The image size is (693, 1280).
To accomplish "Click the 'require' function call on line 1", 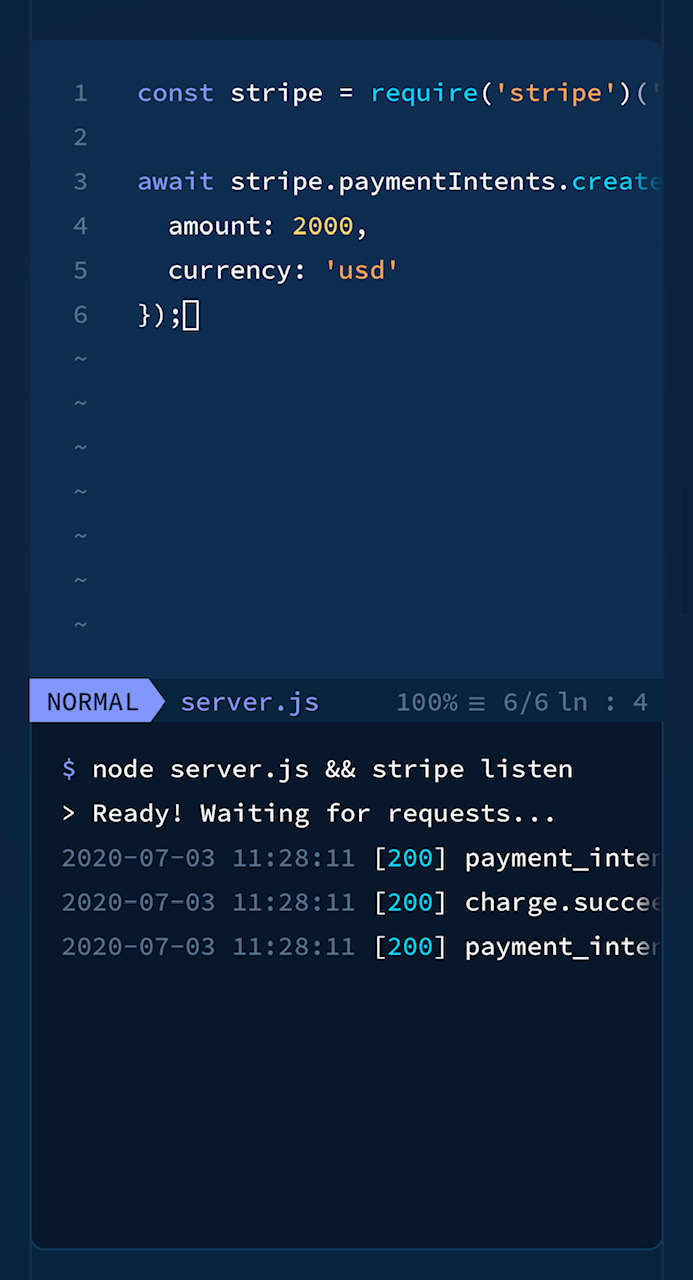I will click(x=424, y=93).
